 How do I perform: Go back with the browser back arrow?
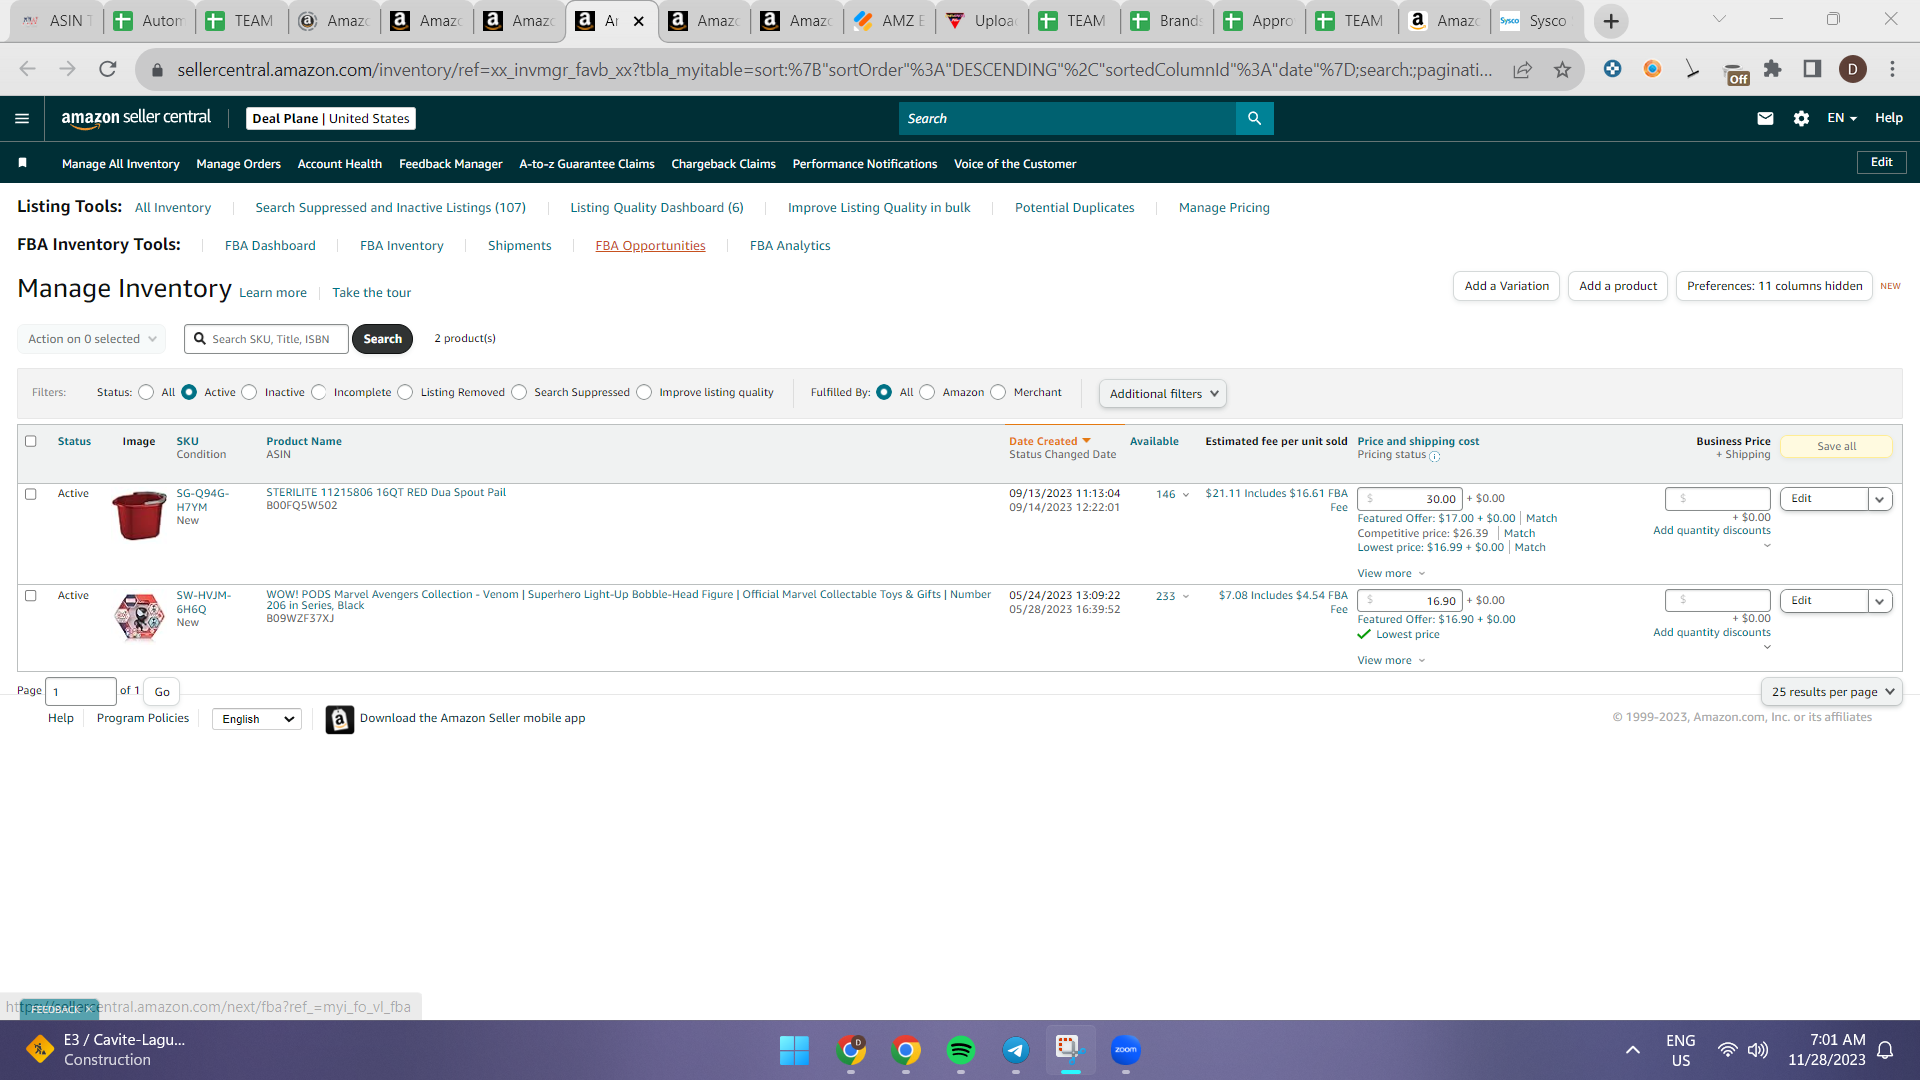click(x=28, y=69)
